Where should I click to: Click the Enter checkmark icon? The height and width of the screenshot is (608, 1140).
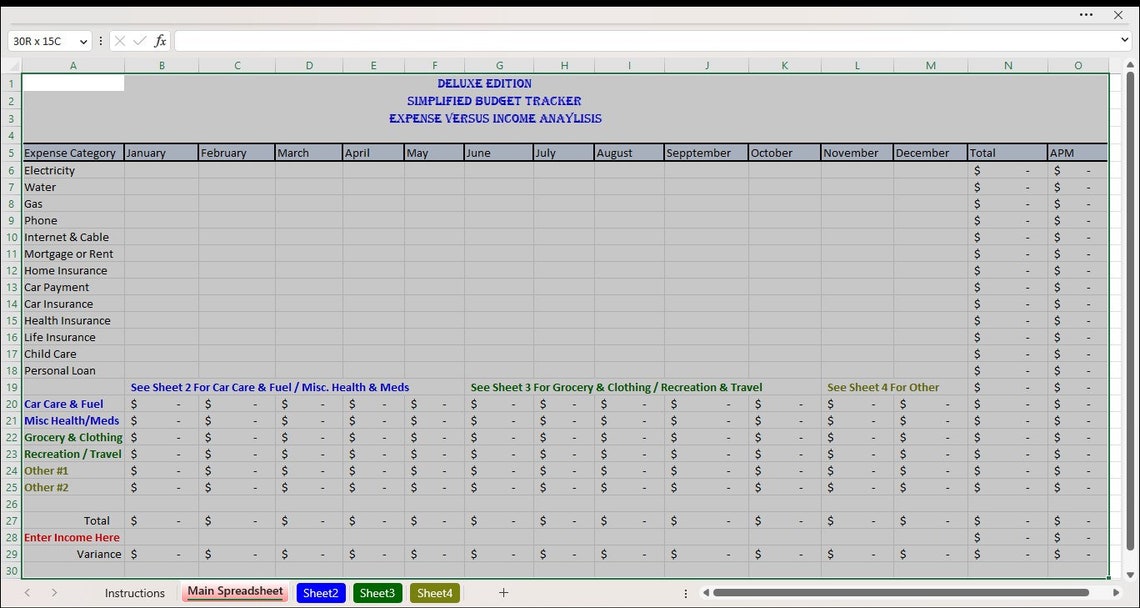click(x=139, y=41)
